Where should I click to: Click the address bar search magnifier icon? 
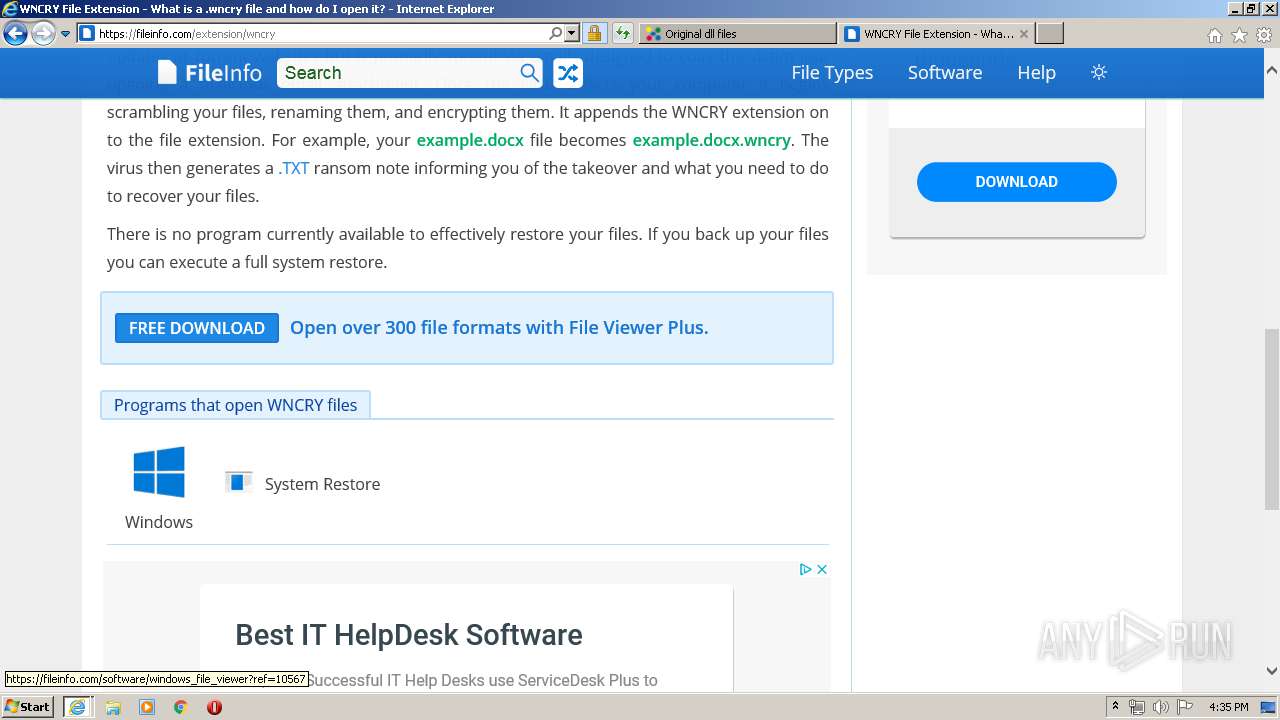click(556, 33)
